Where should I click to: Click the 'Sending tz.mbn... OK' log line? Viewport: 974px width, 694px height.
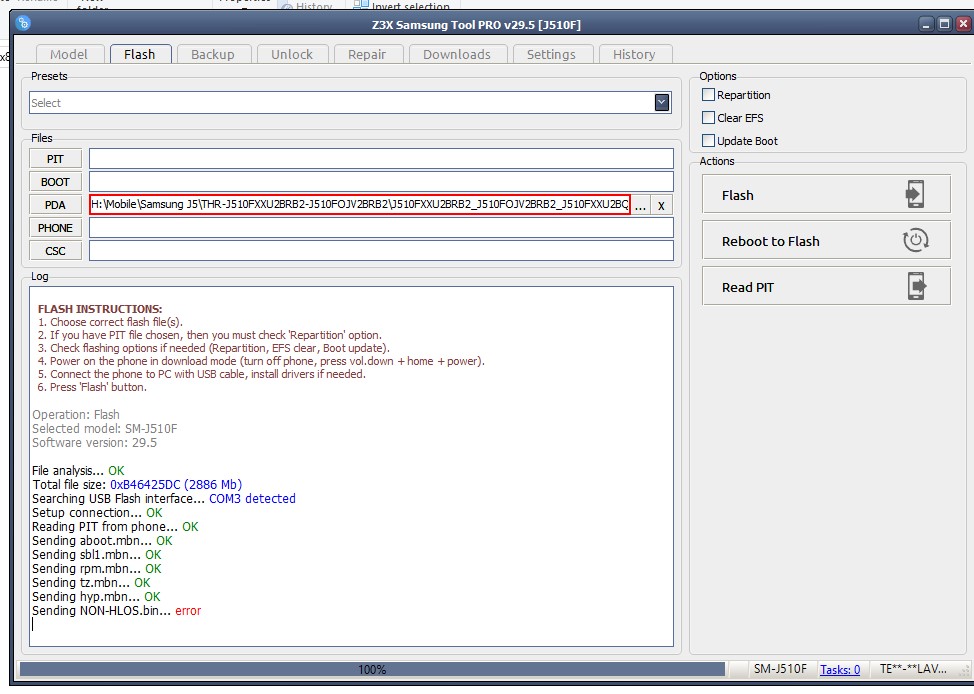pos(91,583)
